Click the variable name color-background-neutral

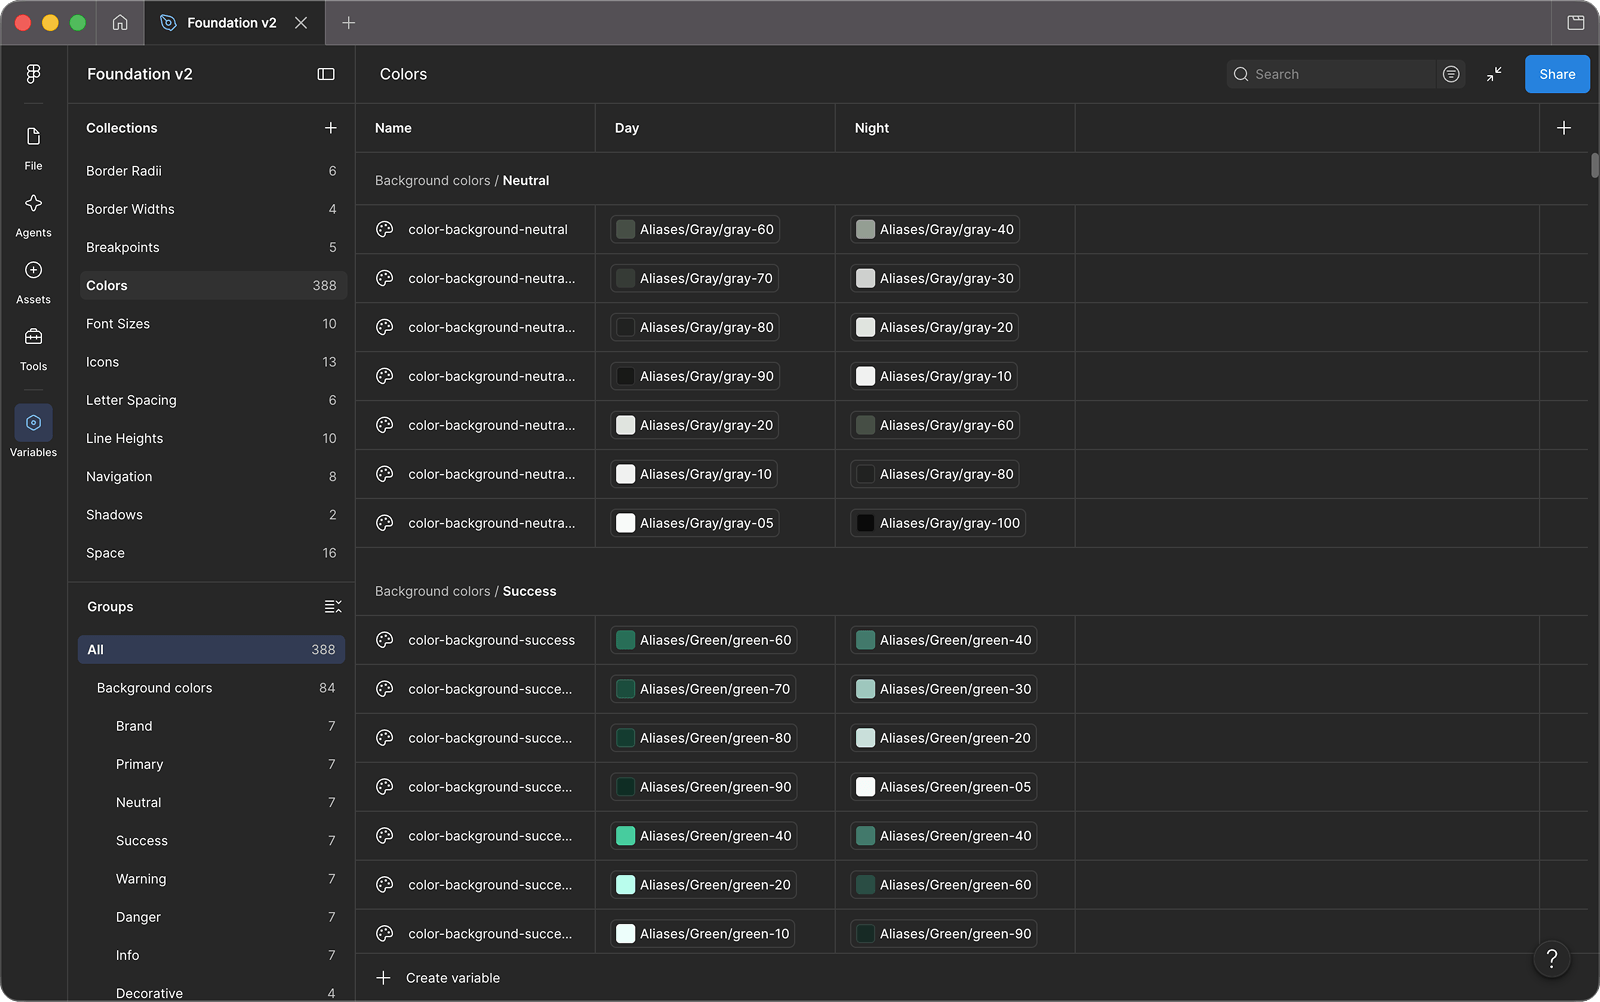pos(488,229)
